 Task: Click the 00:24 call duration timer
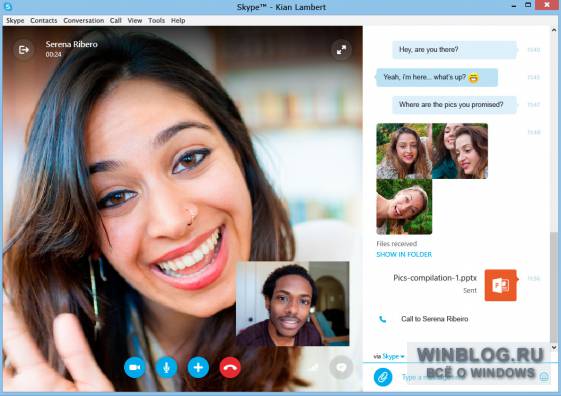(54, 55)
